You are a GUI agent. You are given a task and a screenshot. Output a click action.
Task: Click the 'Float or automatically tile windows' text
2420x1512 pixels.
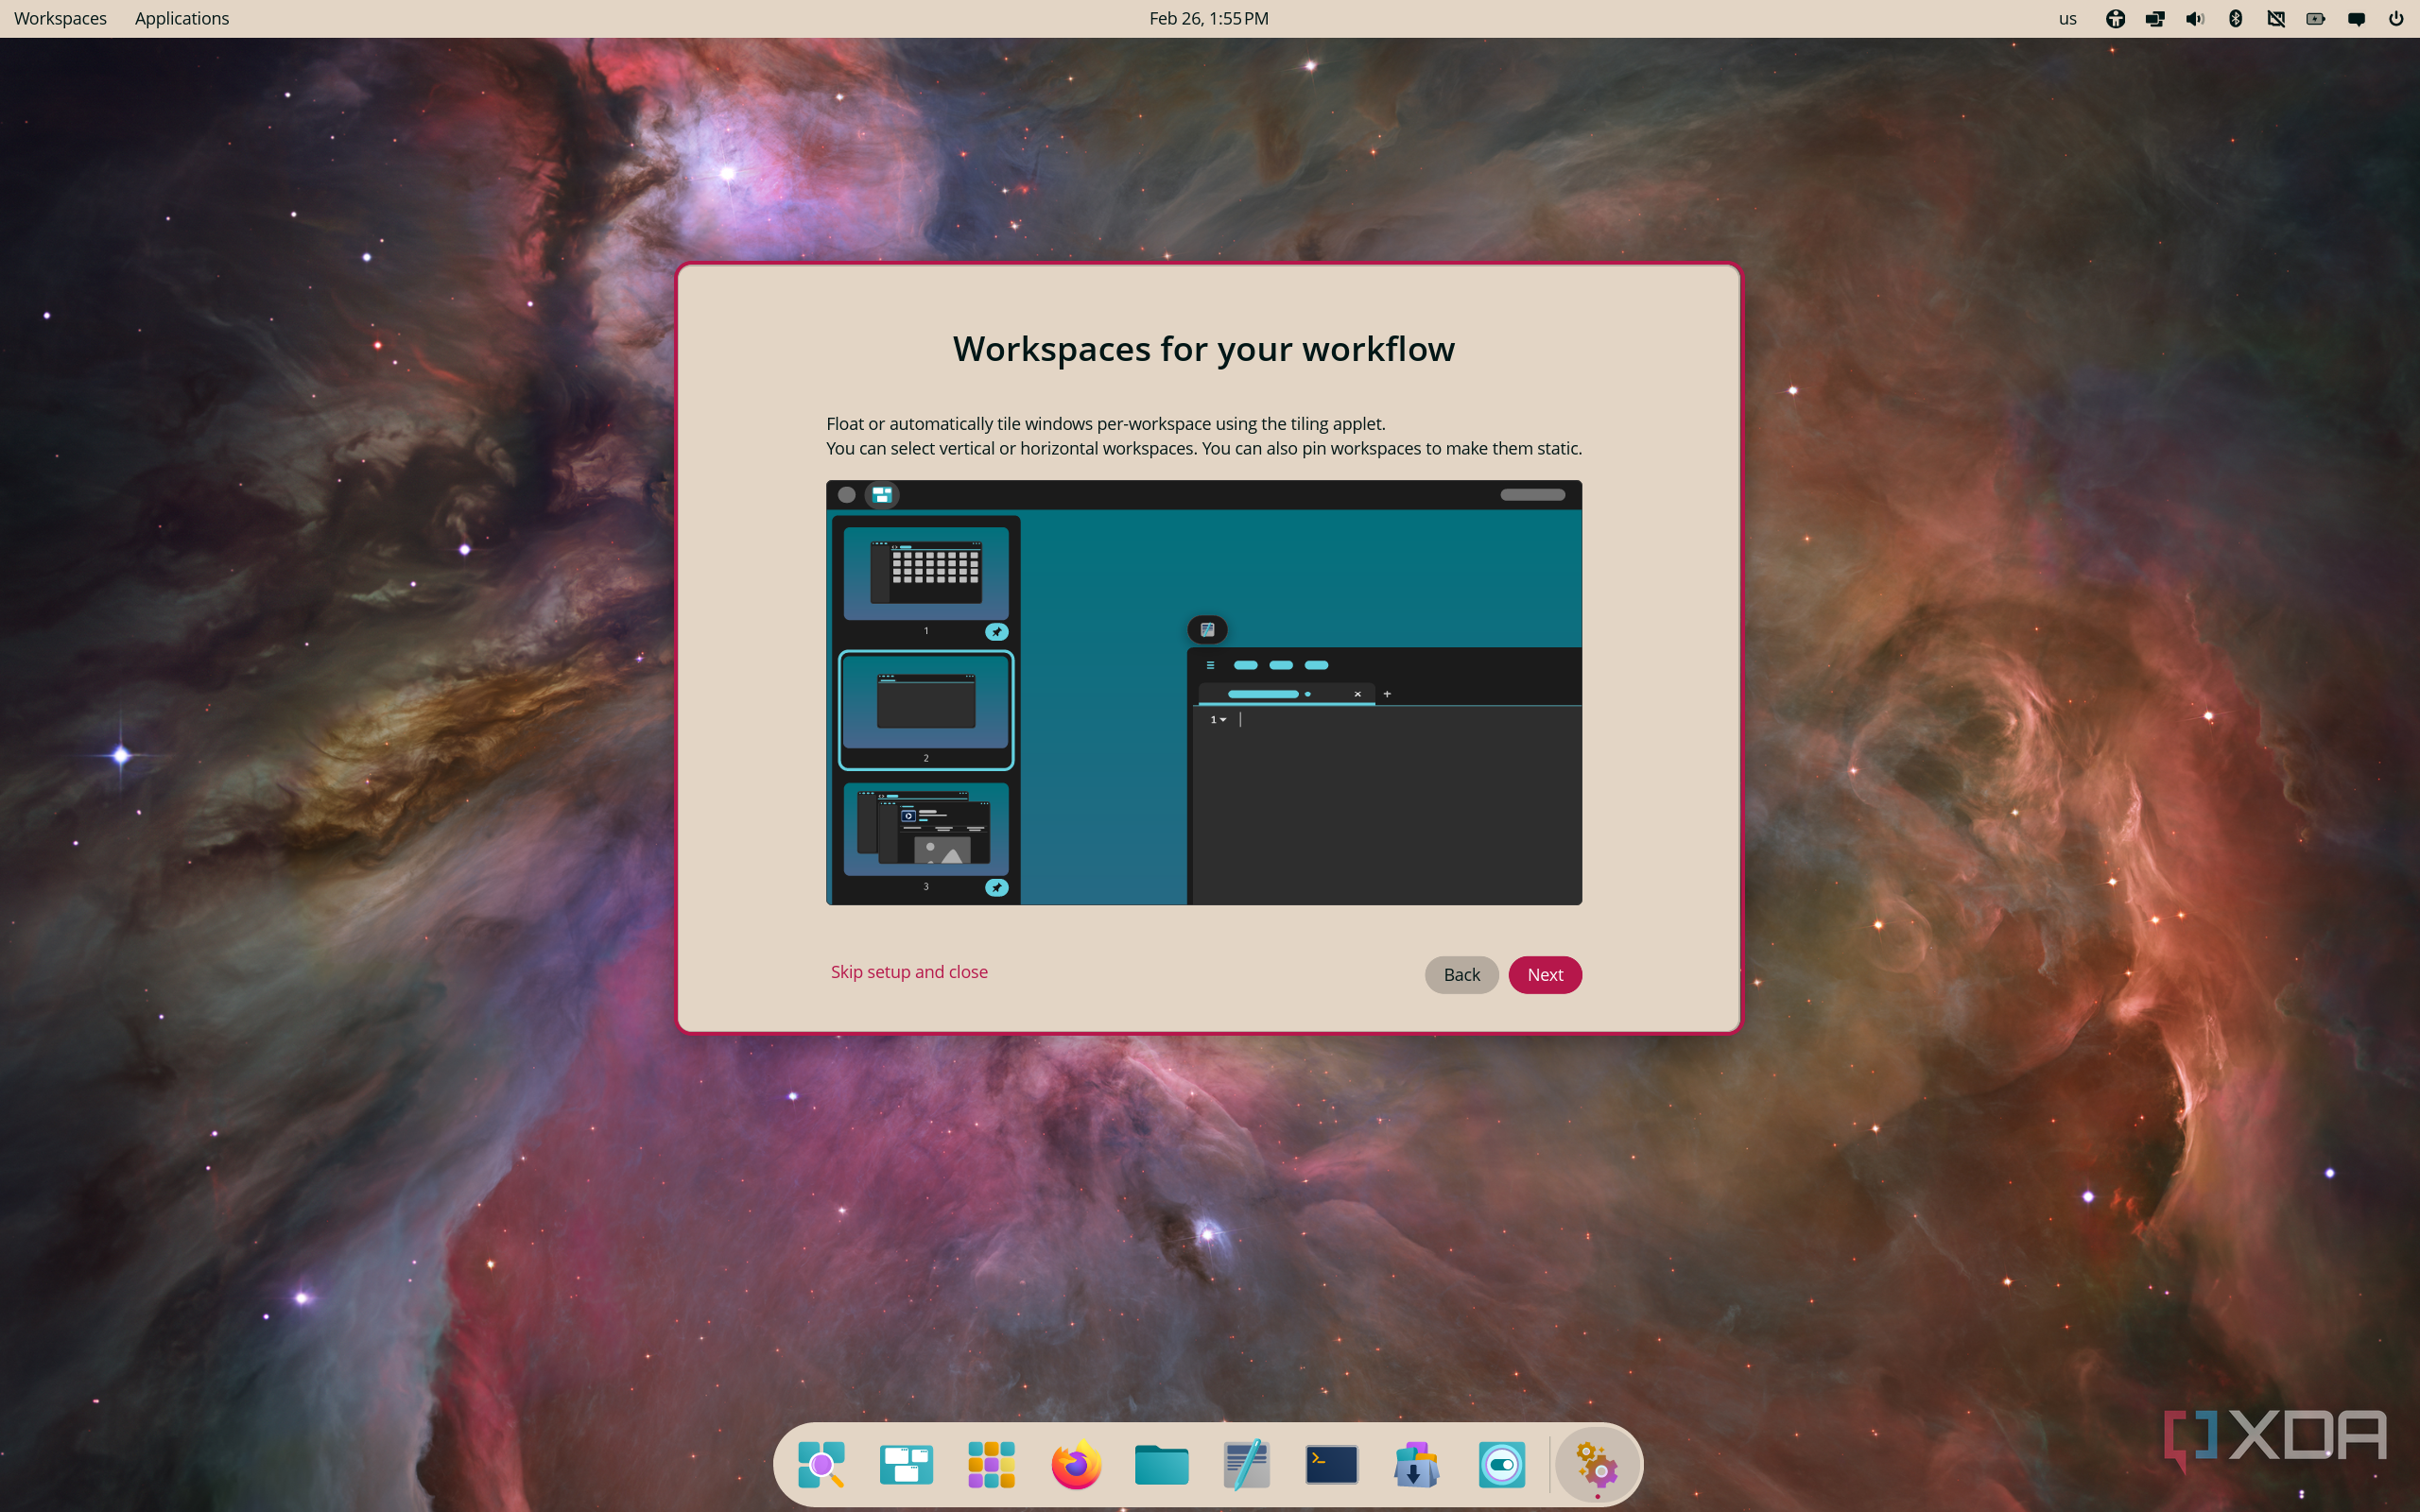pyautogui.click(x=1105, y=423)
